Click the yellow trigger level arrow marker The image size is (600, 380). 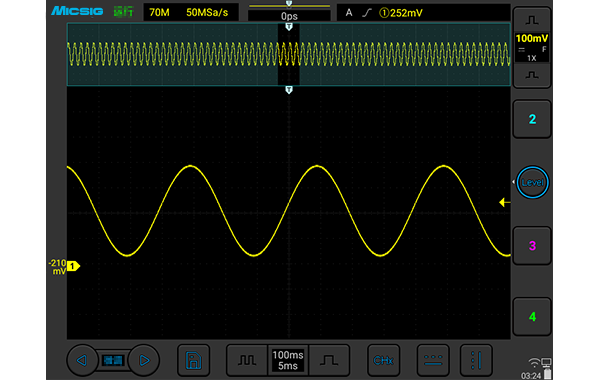coord(505,202)
